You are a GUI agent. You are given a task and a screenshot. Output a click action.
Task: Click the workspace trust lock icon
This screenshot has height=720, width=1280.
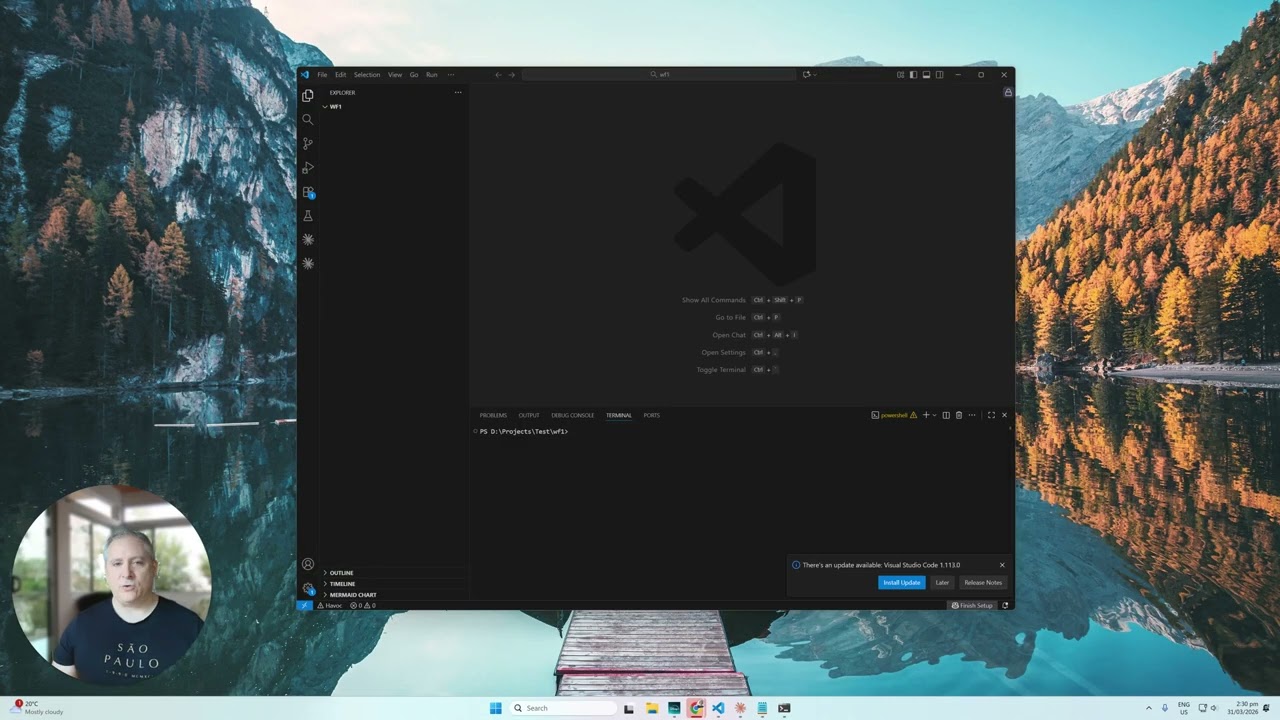[x=1008, y=92]
